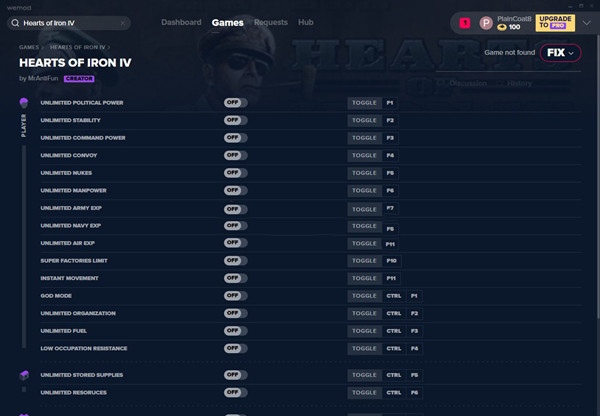The height and width of the screenshot is (416, 600).
Task: Edit the F5 key for Unlimited Nukes
Action: click(x=390, y=173)
